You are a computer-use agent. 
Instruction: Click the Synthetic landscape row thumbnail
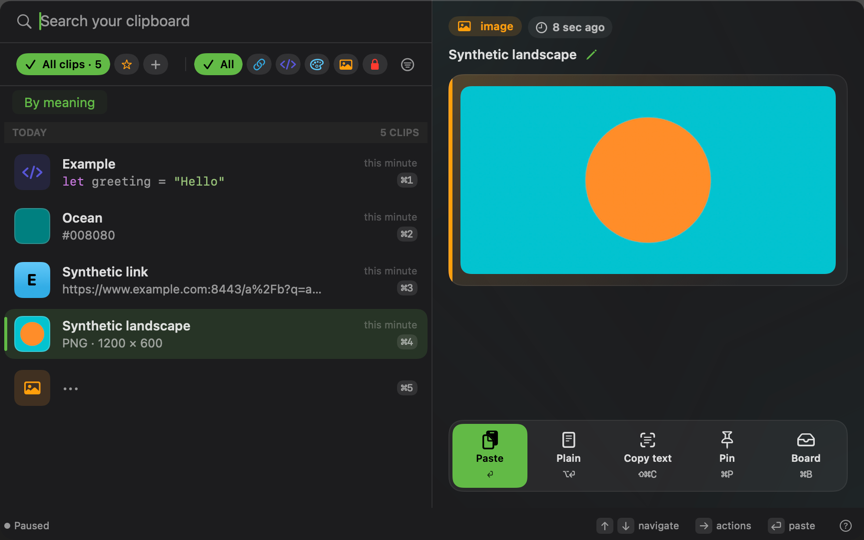32,334
